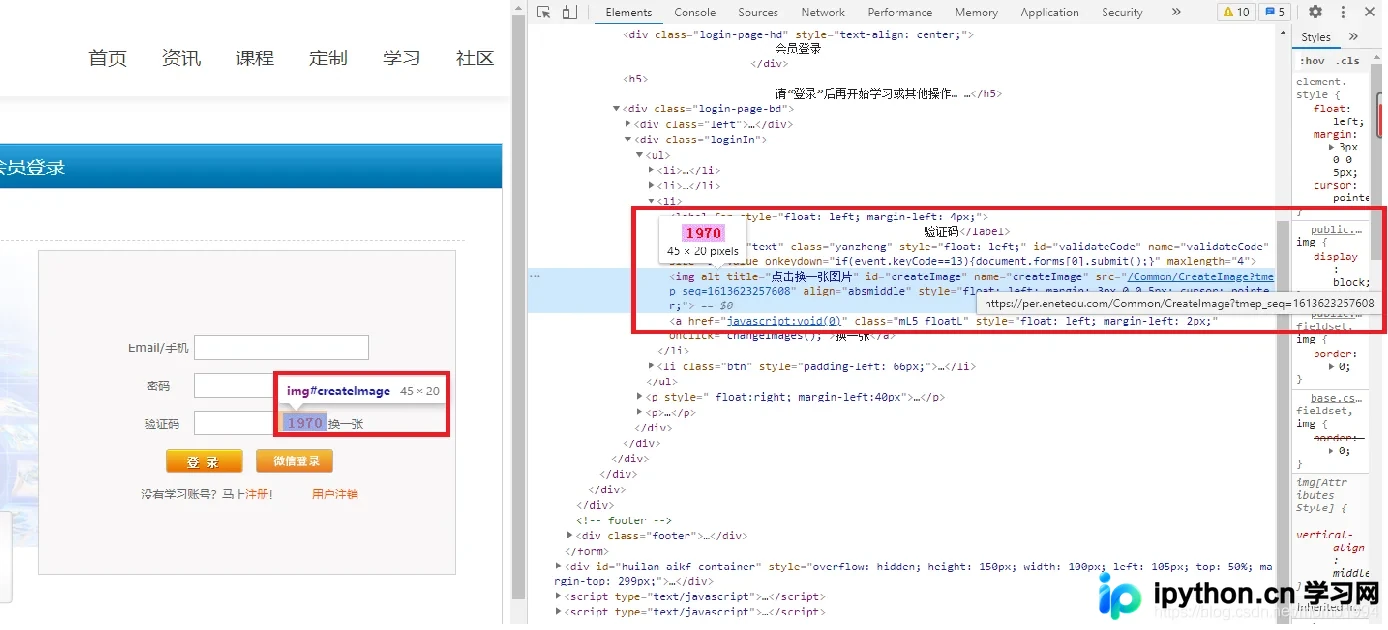Show the 5 messages badge
Viewport: 1388px width, 630px height.
coord(1274,12)
